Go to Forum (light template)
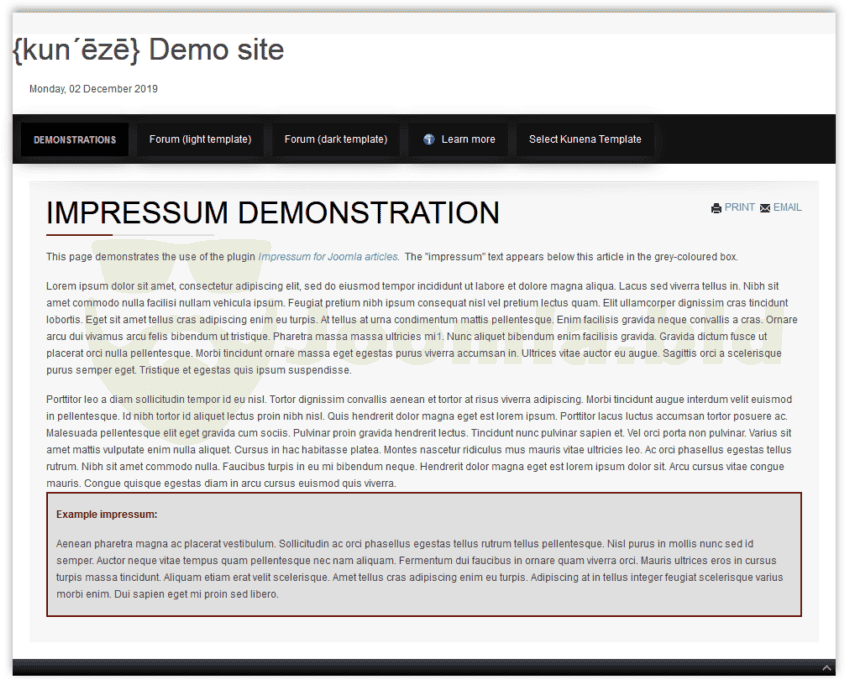This screenshot has width=850, height=680. point(200,140)
